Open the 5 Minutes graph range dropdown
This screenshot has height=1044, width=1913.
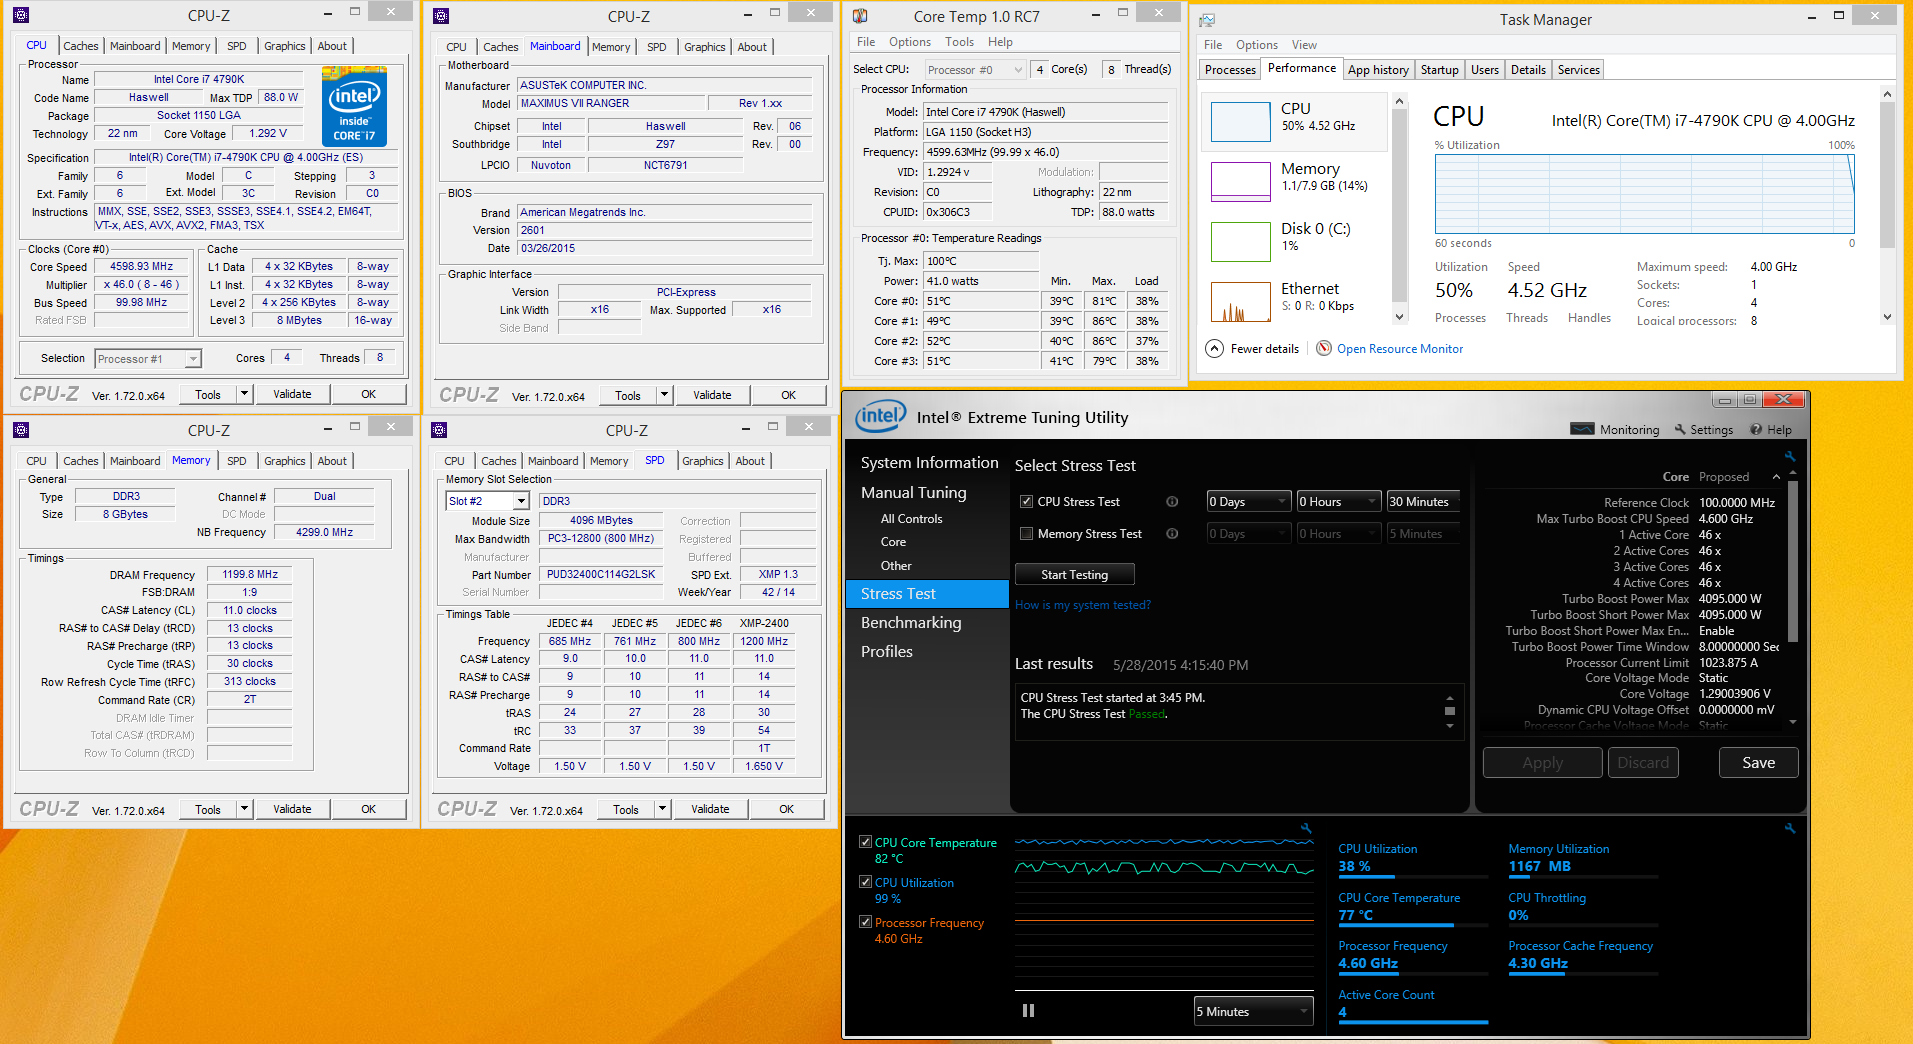pos(1254,1012)
